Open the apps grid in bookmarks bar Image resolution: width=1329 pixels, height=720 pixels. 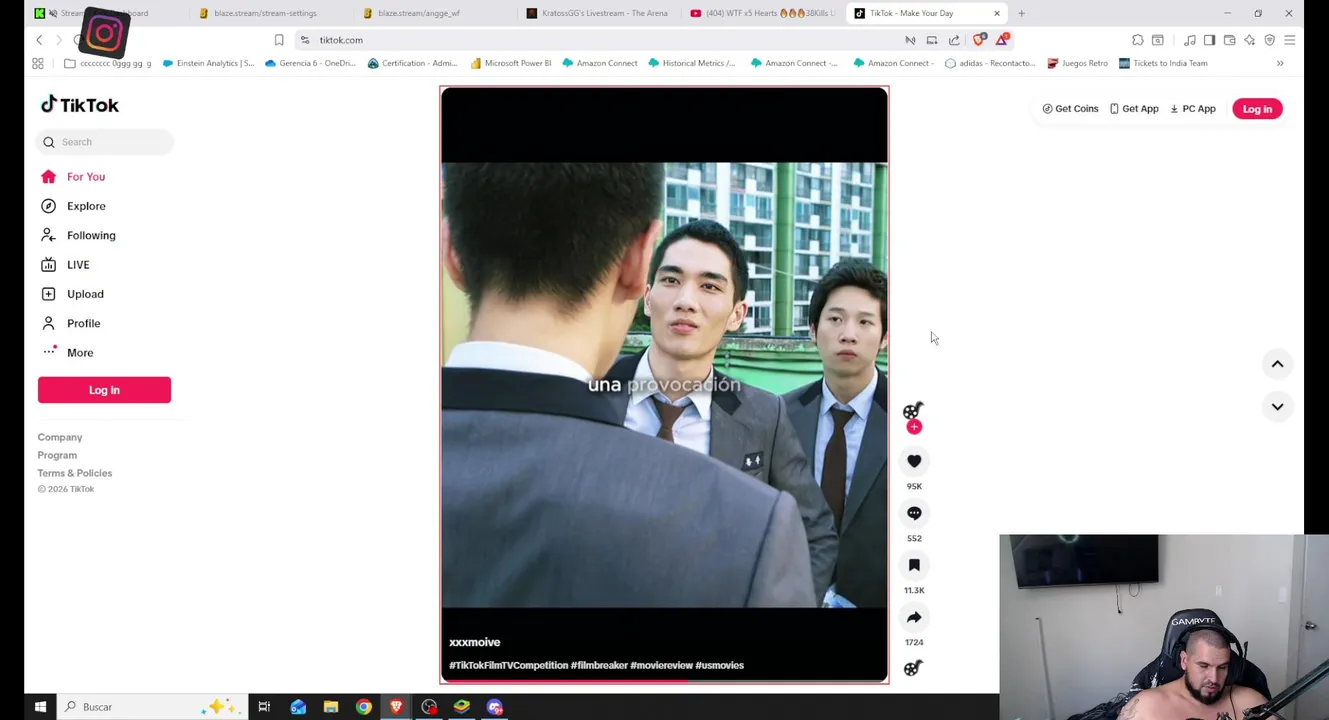point(38,63)
